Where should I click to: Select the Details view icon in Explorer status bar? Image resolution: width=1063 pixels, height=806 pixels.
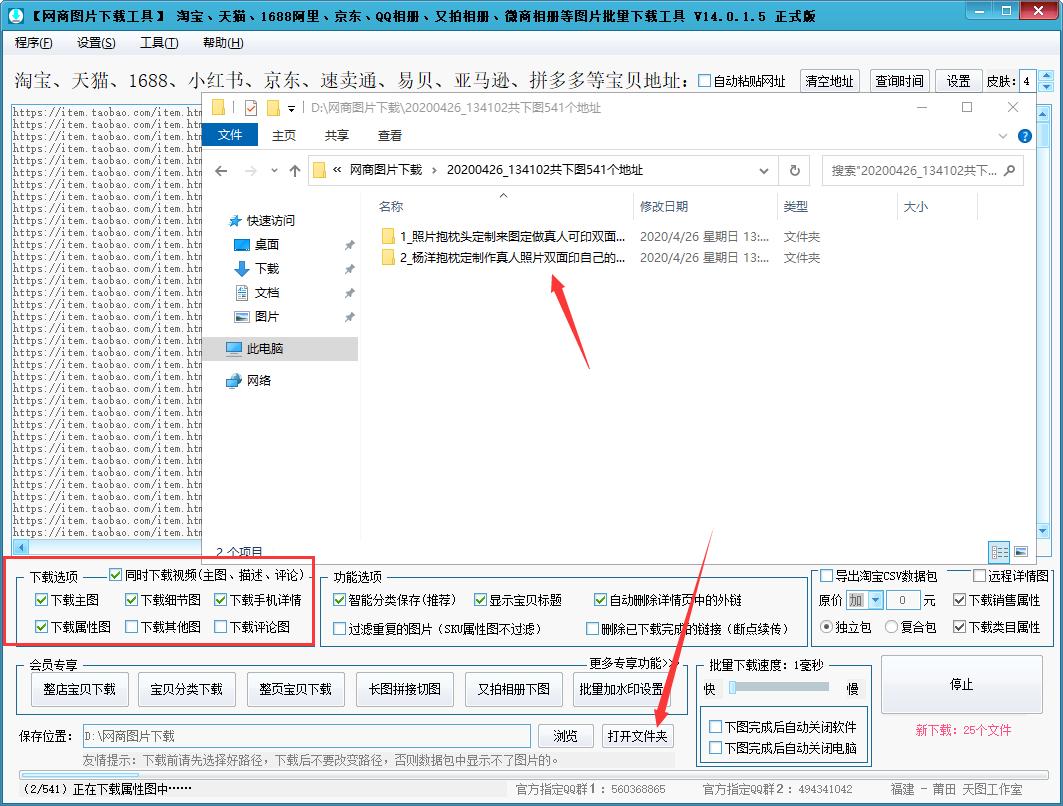[x=999, y=551]
